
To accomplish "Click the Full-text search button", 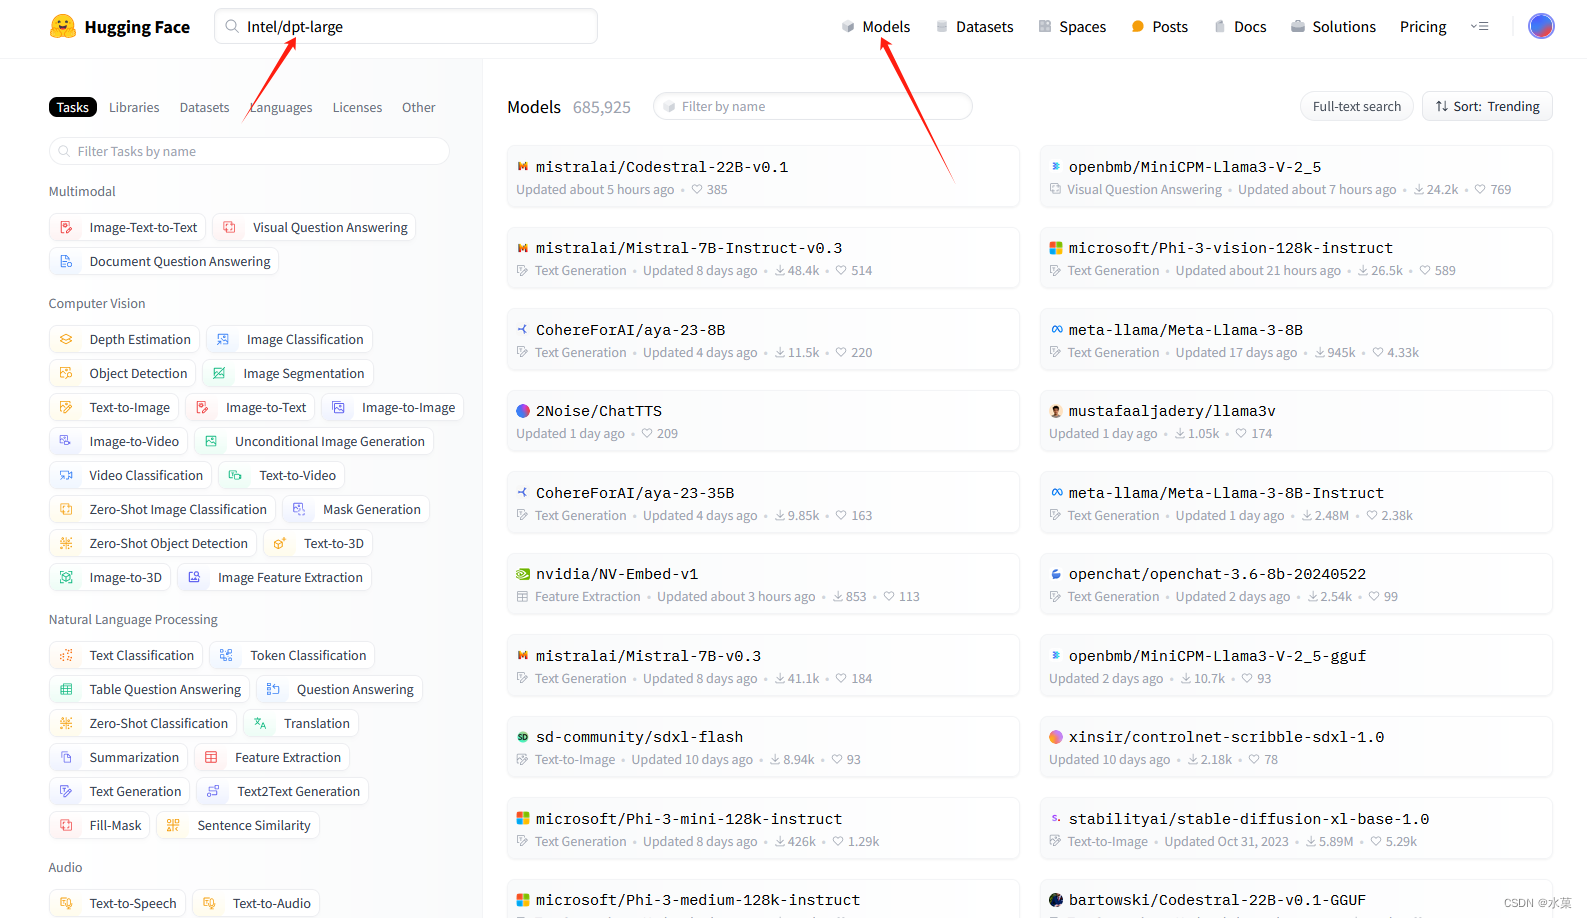I will point(1356,106).
